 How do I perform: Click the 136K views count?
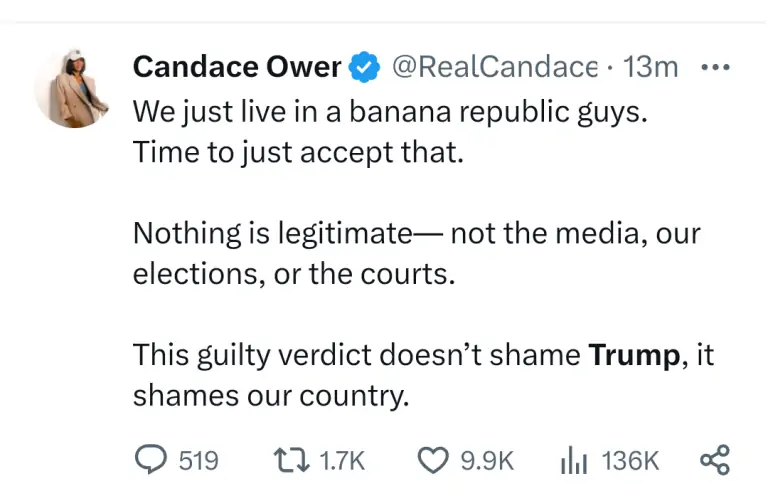631,460
